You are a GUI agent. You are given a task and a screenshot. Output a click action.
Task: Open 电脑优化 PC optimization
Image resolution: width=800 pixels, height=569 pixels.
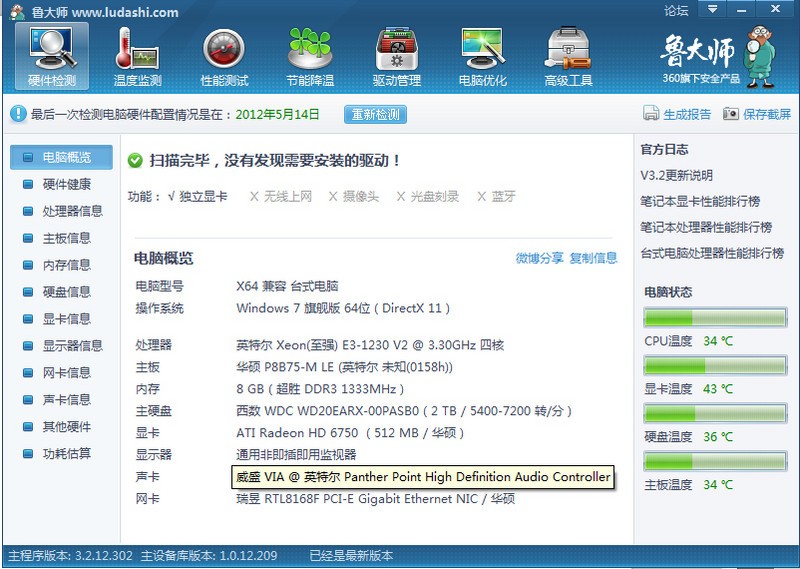pos(483,57)
